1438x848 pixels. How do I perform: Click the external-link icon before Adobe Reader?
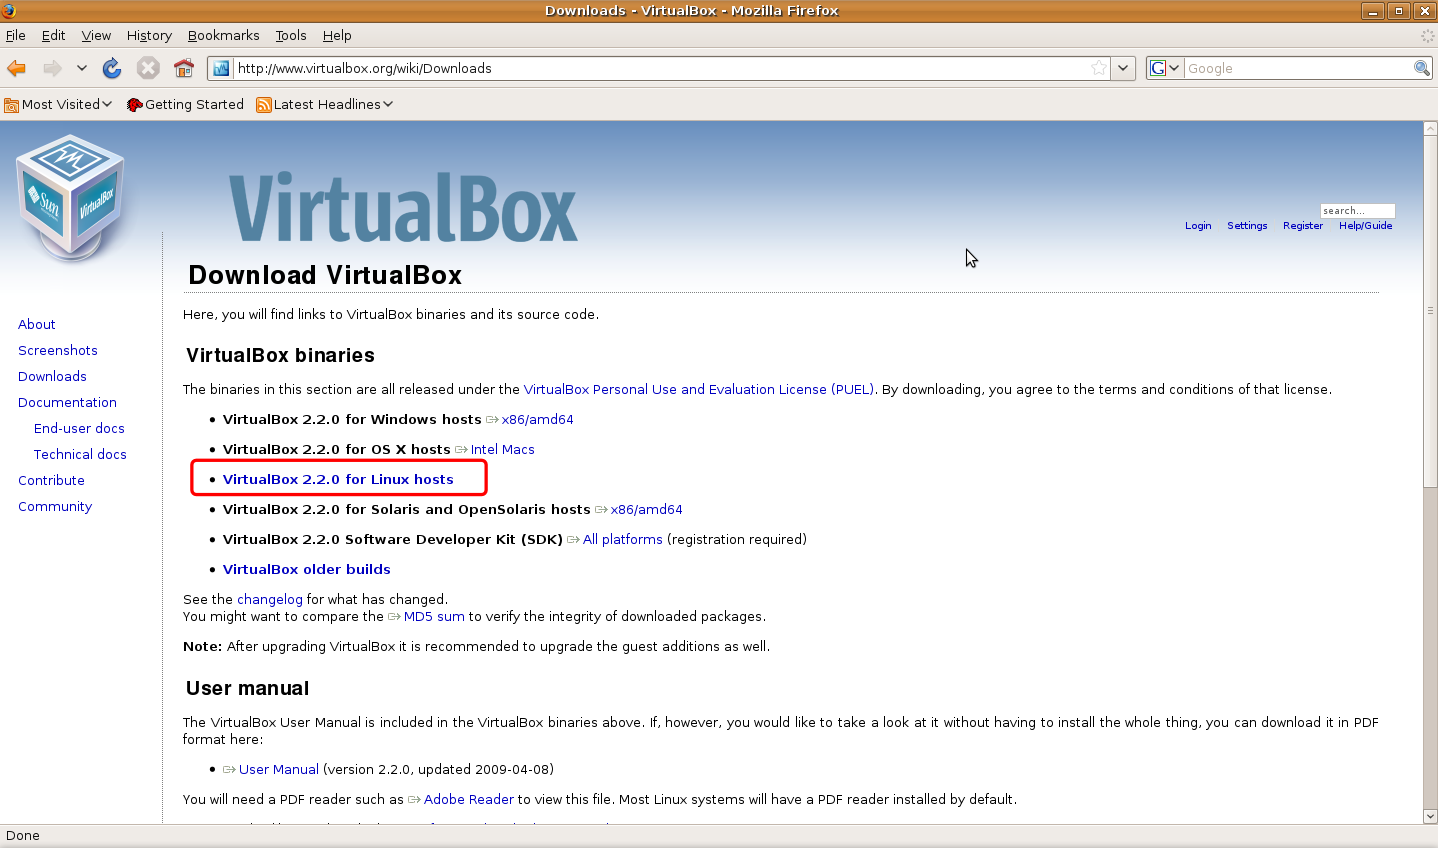click(414, 799)
